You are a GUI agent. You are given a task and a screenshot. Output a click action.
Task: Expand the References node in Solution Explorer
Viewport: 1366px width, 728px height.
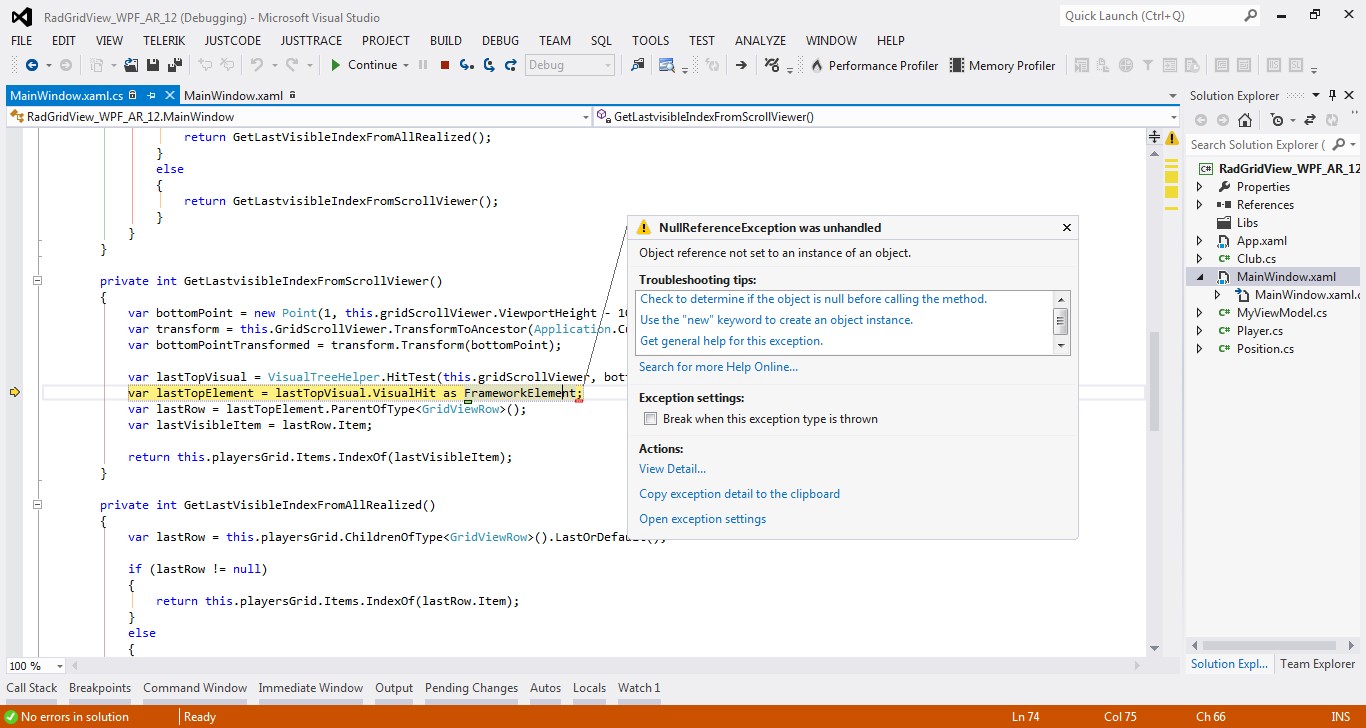point(1200,205)
